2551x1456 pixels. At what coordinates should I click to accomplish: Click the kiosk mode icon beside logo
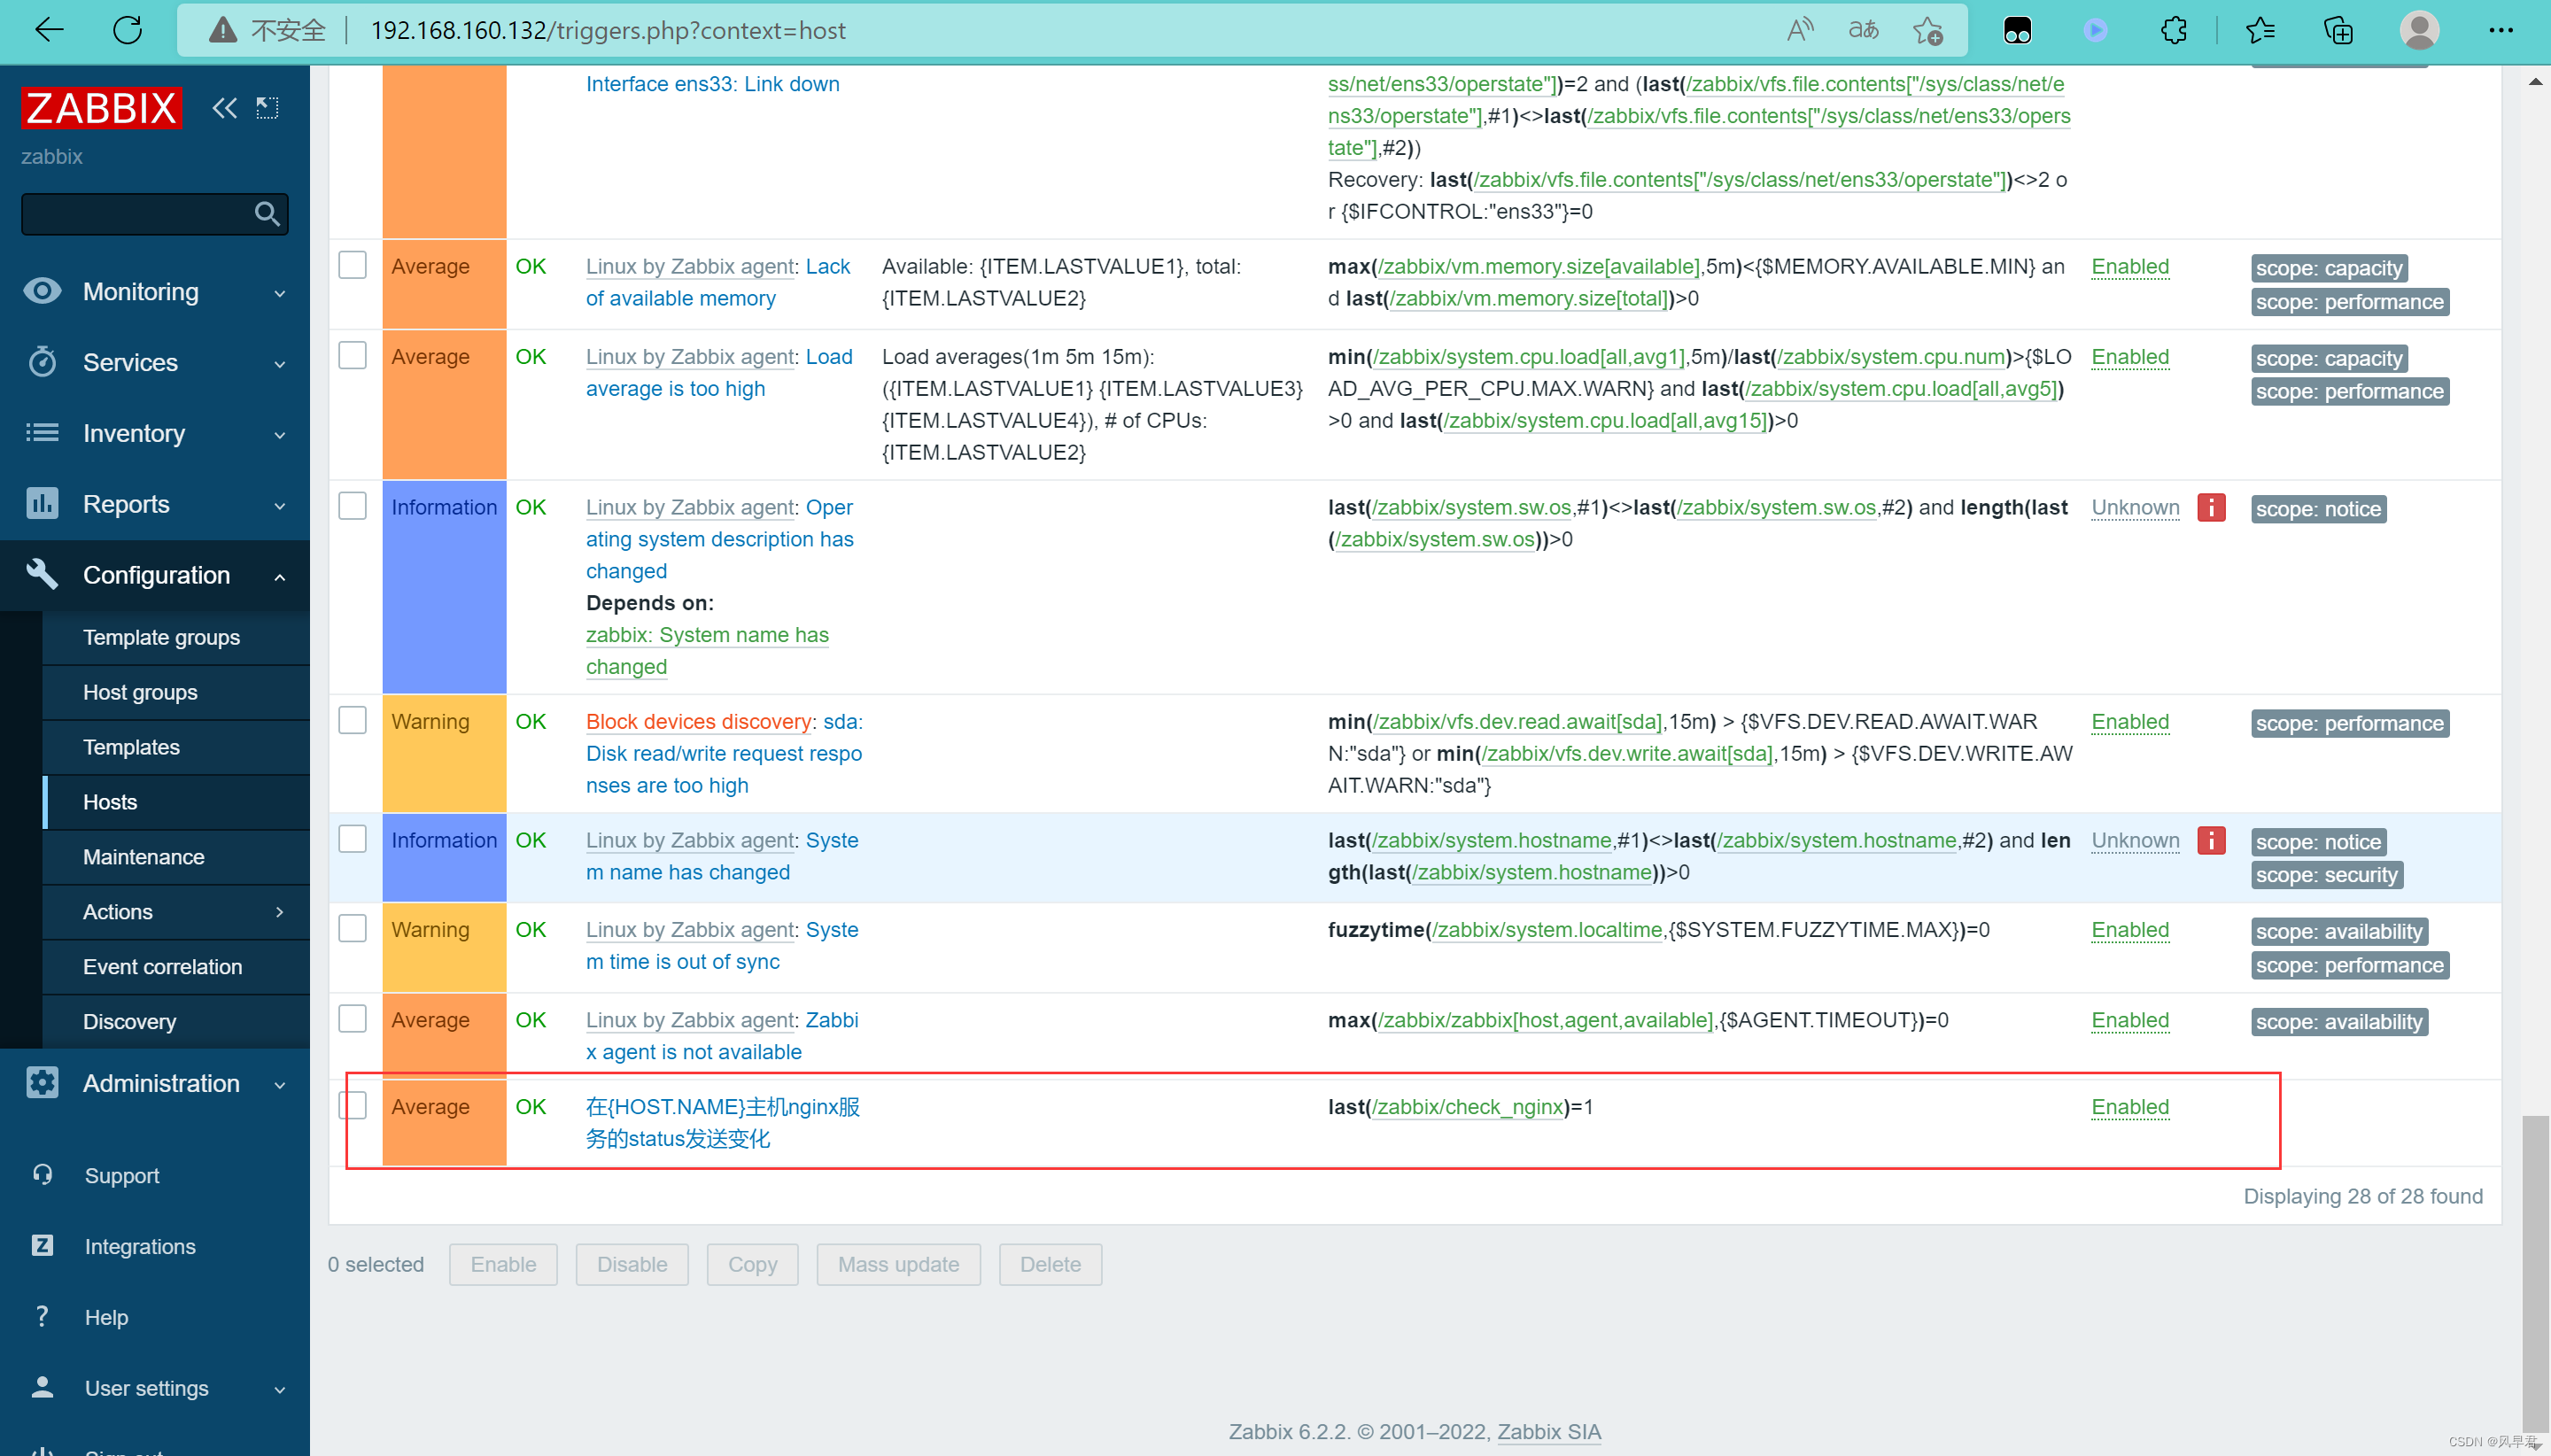click(267, 108)
